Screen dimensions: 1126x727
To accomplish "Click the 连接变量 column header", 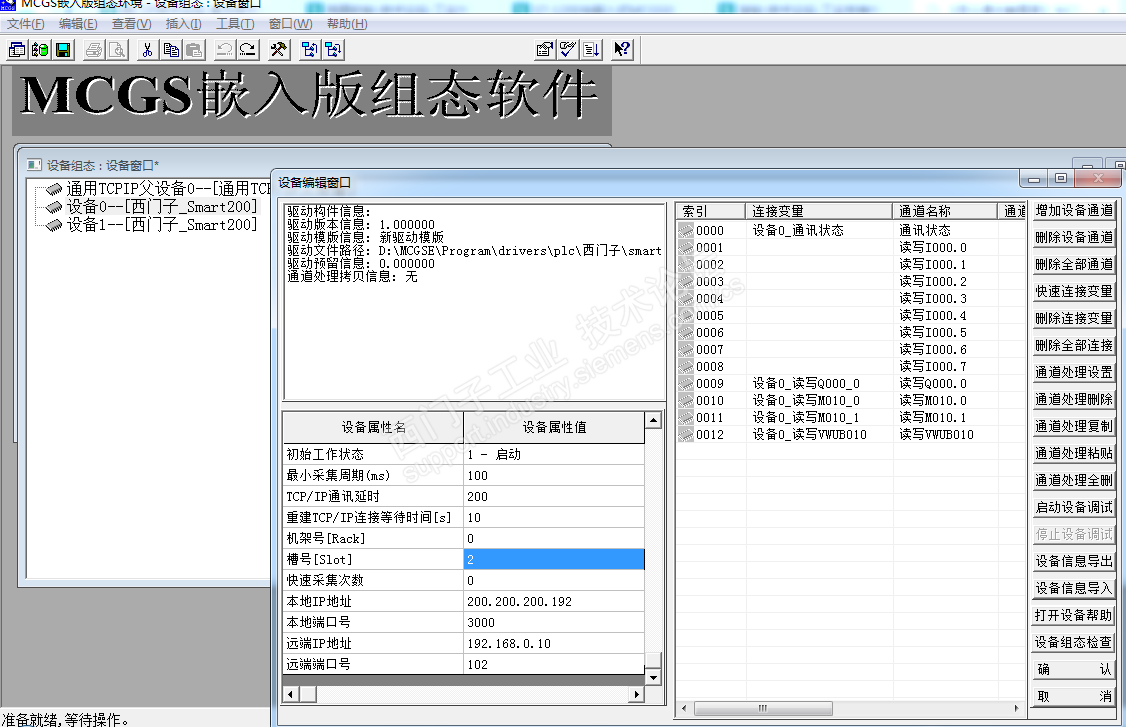I will click(819, 211).
